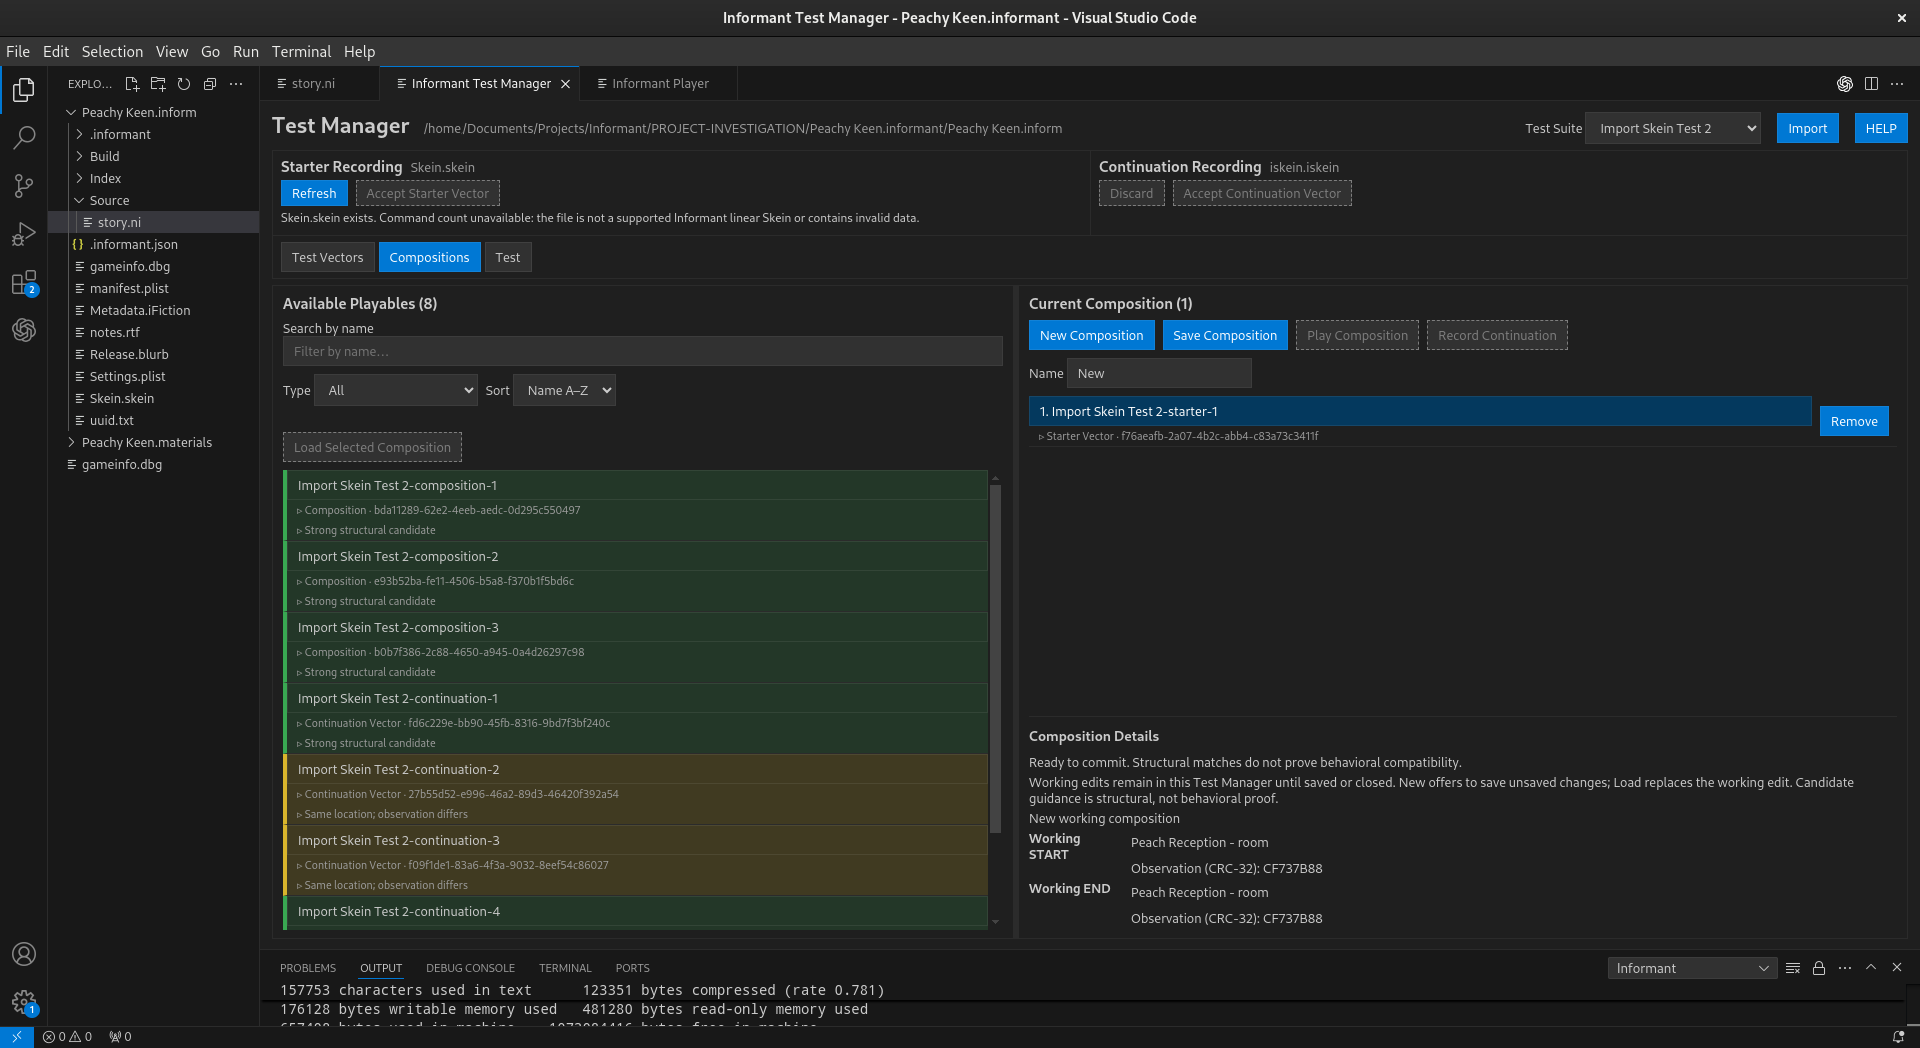Create a new file in the explorer
1920x1048 pixels.
pyautogui.click(x=132, y=84)
